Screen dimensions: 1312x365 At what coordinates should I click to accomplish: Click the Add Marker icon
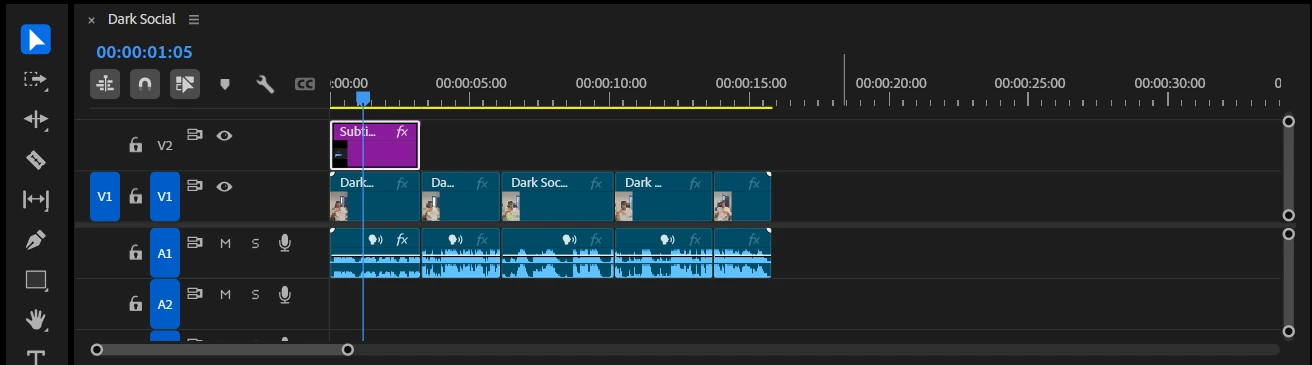[225, 84]
